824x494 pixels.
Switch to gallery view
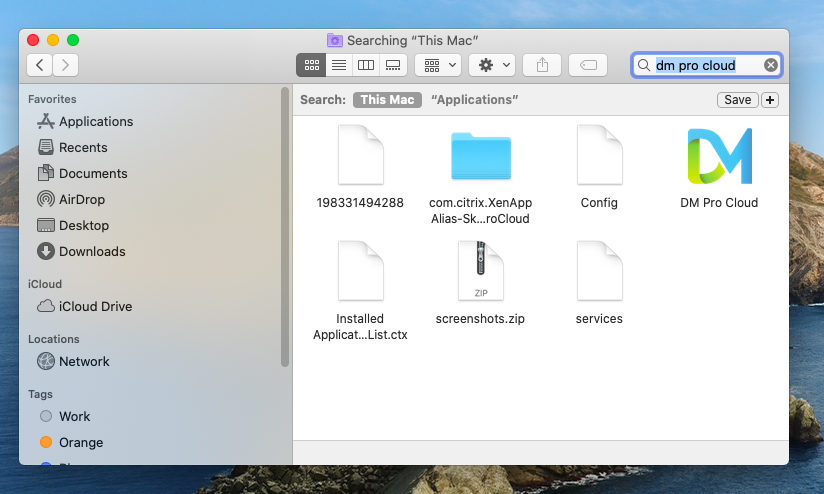click(393, 65)
